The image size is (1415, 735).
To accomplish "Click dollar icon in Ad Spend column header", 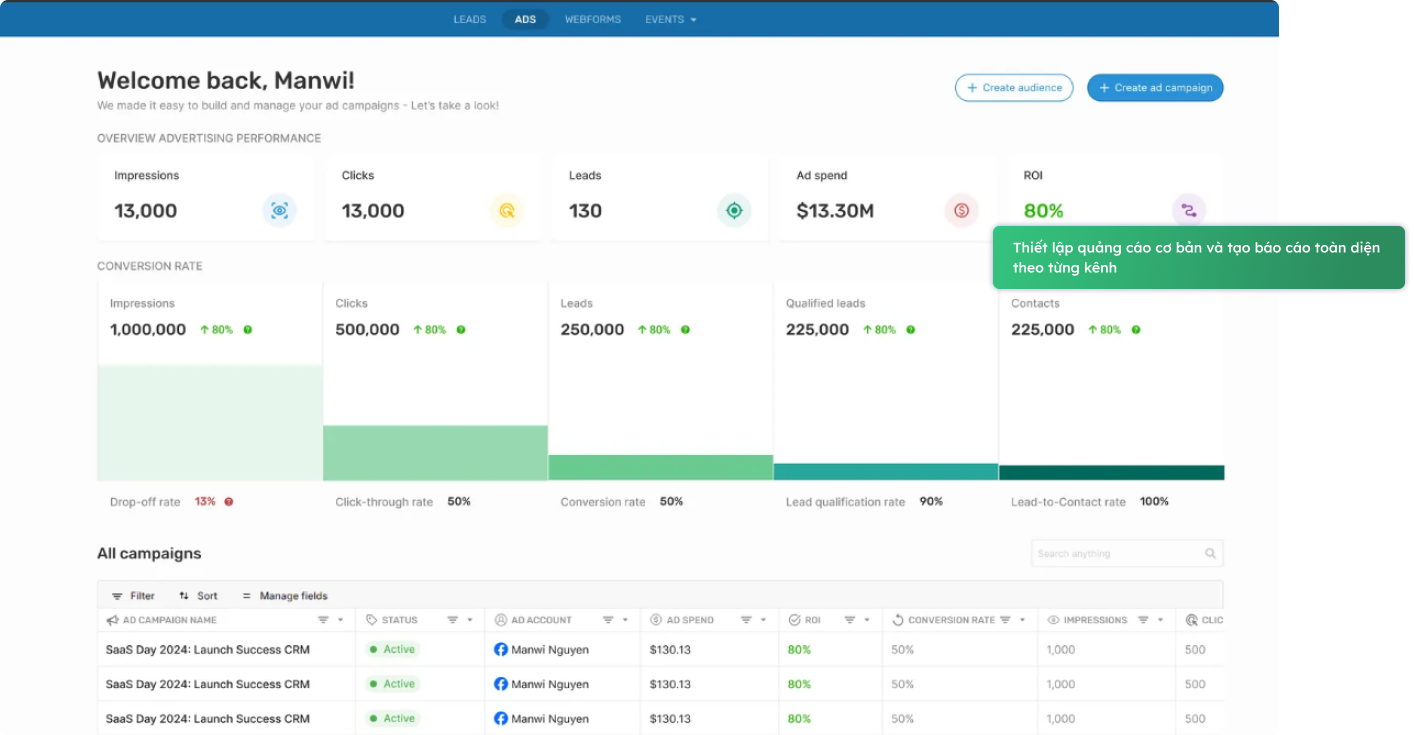I will pyautogui.click(x=656, y=620).
